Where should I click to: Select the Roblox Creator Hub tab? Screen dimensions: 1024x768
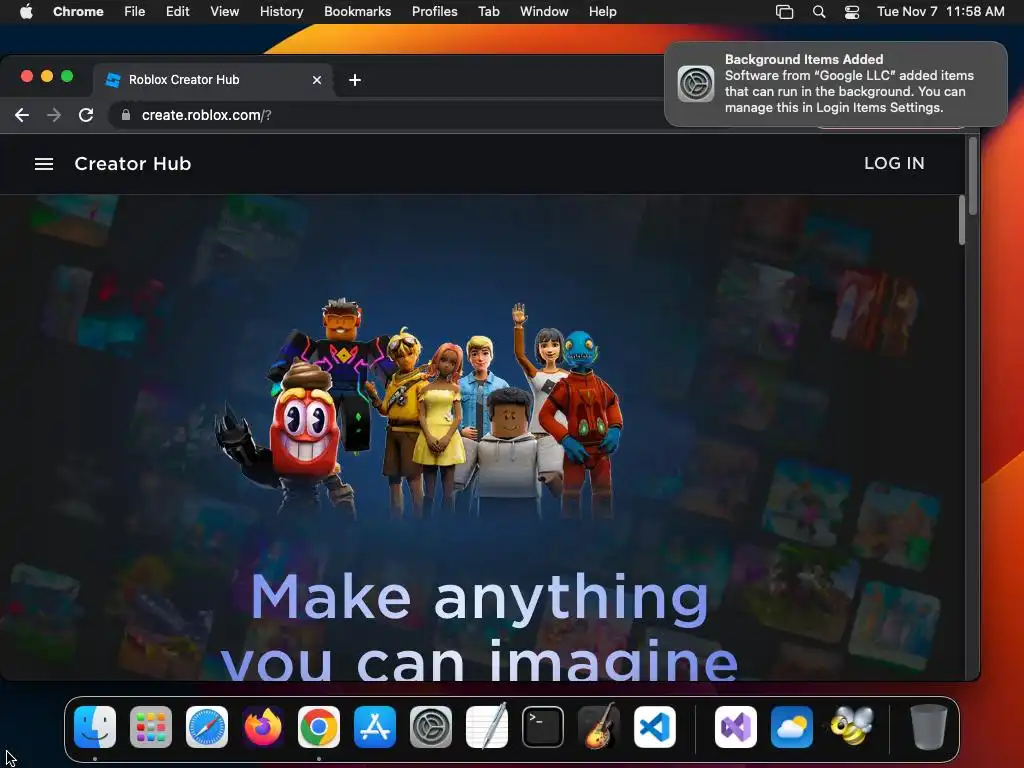[212, 80]
